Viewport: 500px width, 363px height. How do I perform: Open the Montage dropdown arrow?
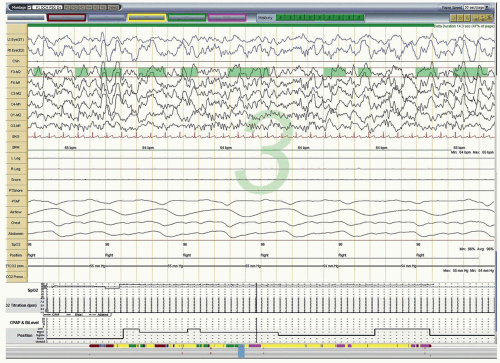(x=29, y=7)
